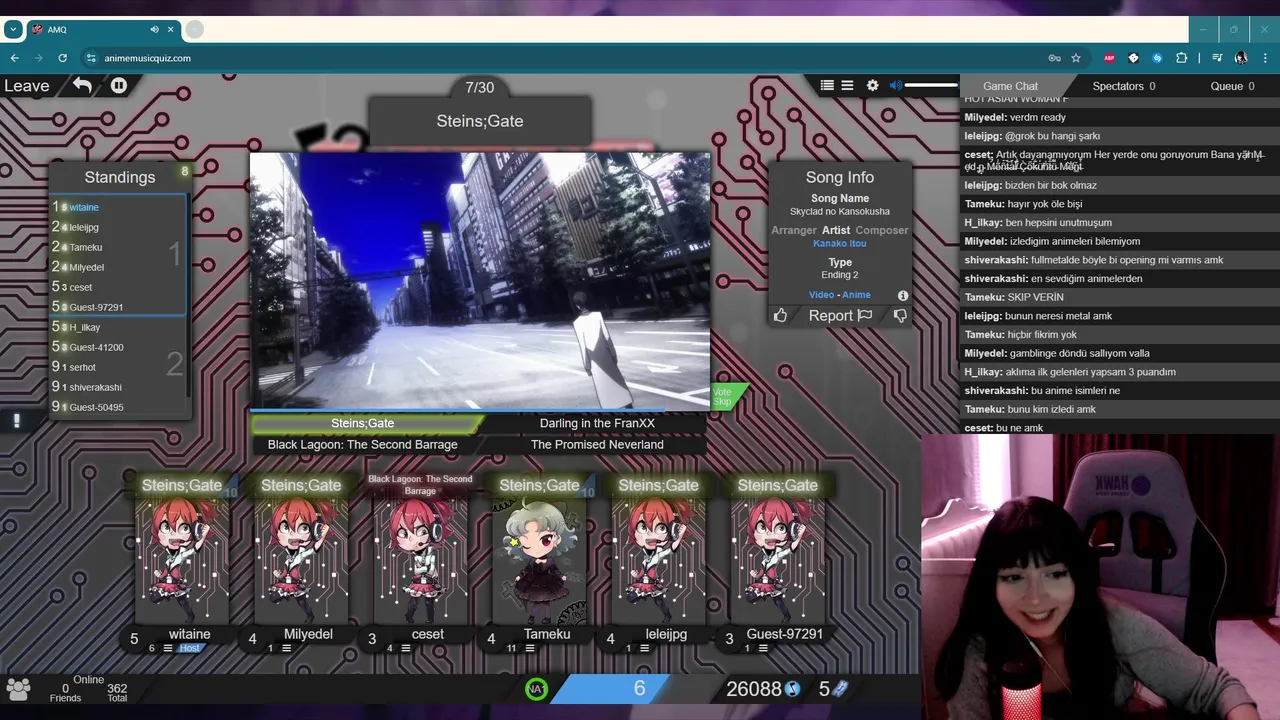Mute the volume speaker icon
The image size is (1280, 720).
click(x=896, y=86)
